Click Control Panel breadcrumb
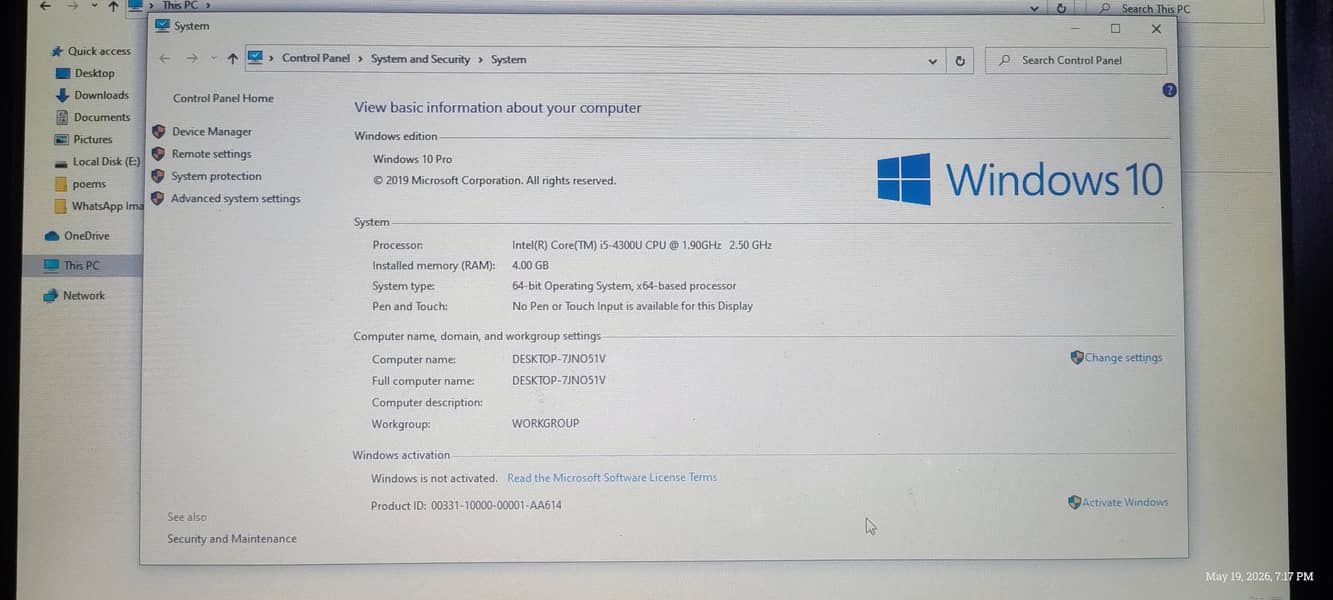The image size is (1333, 600). coord(316,58)
